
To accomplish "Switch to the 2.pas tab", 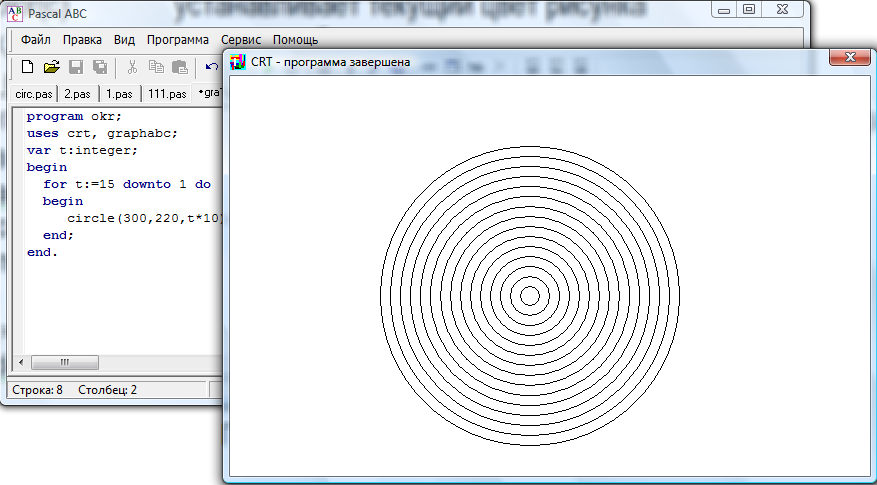I will coord(78,94).
